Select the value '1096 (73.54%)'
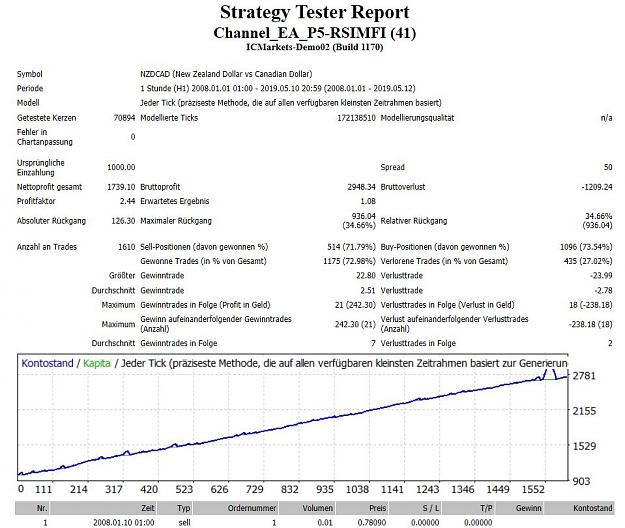 (586, 247)
